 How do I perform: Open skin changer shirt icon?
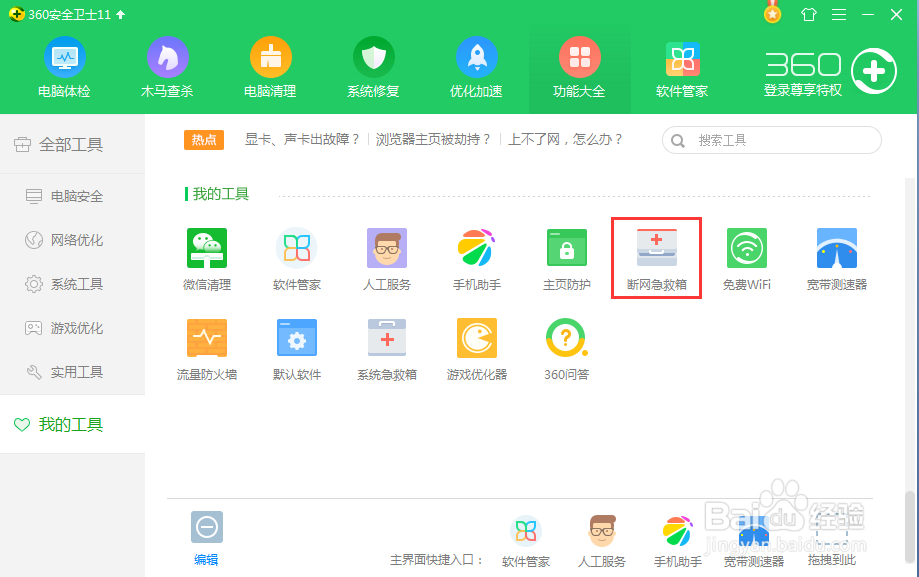[x=809, y=14]
